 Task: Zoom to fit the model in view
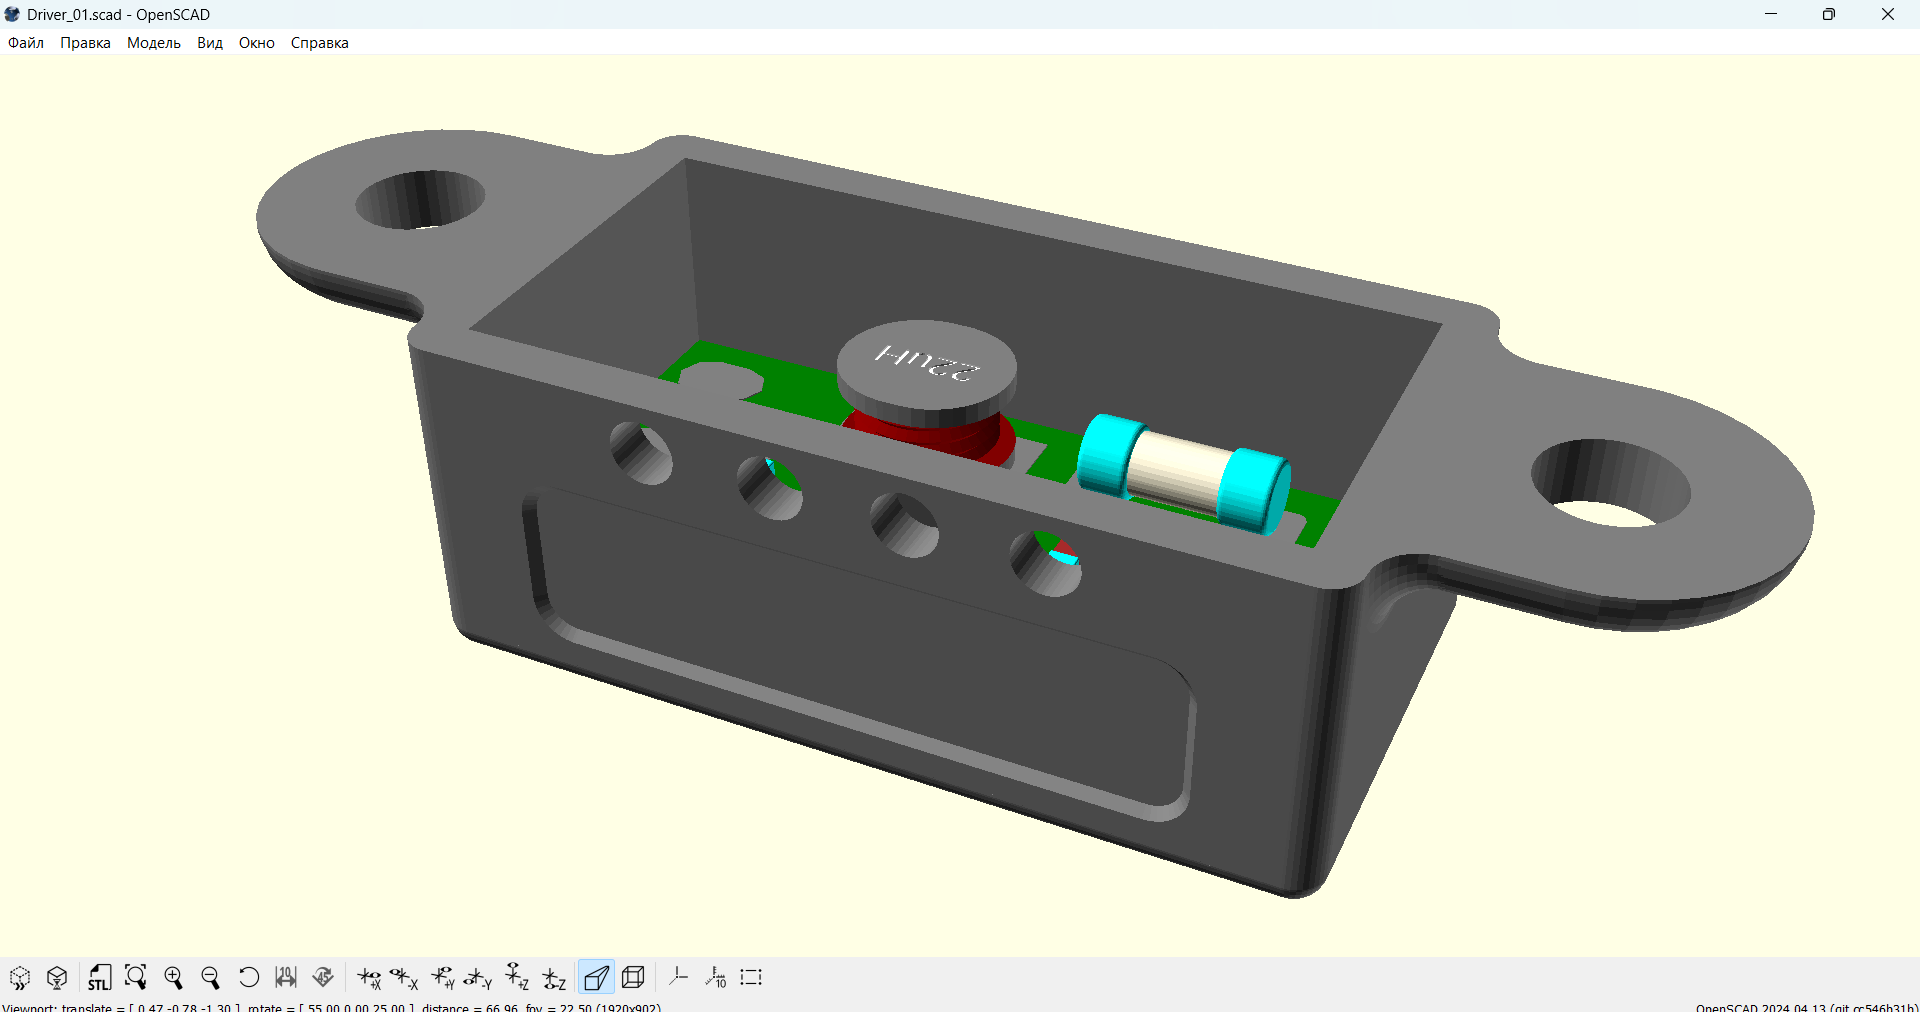coord(136,977)
